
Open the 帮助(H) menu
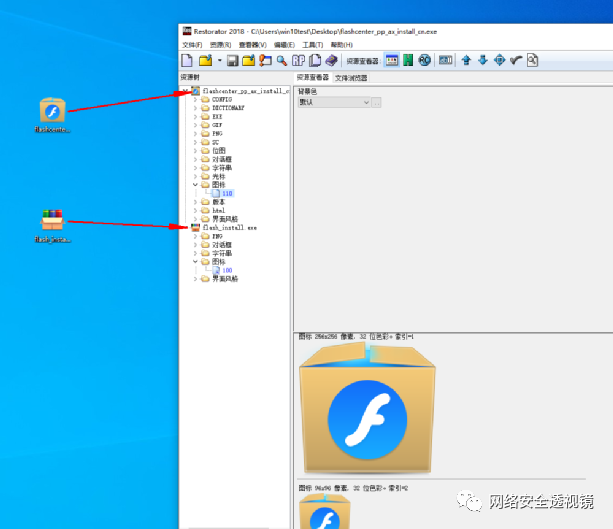point(342,45)
